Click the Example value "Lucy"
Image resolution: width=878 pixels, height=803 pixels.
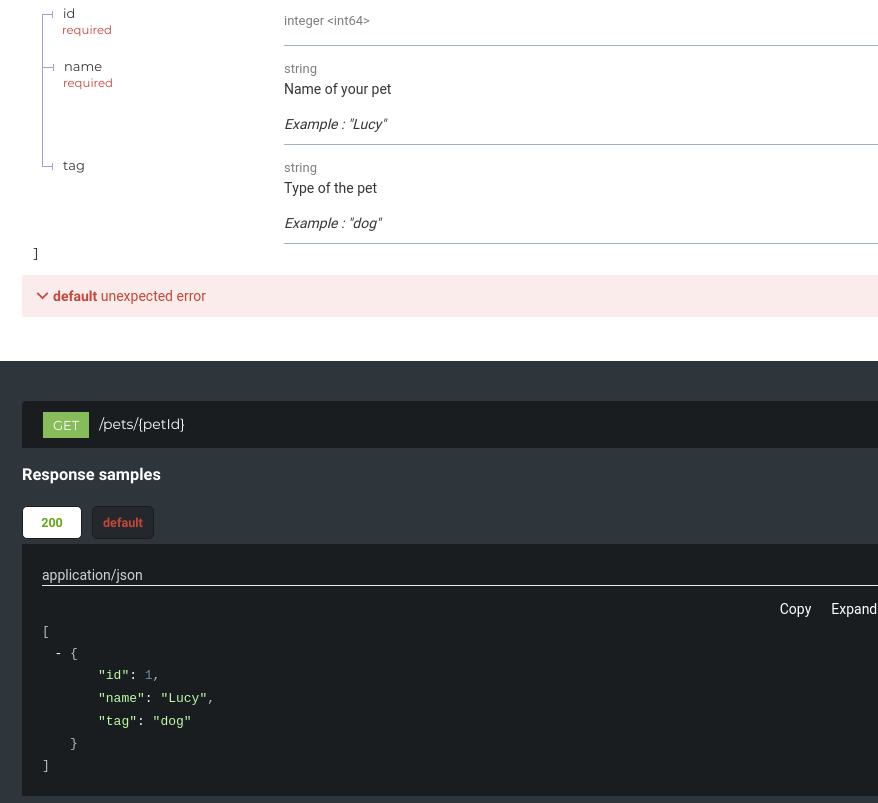pos(335,124)
